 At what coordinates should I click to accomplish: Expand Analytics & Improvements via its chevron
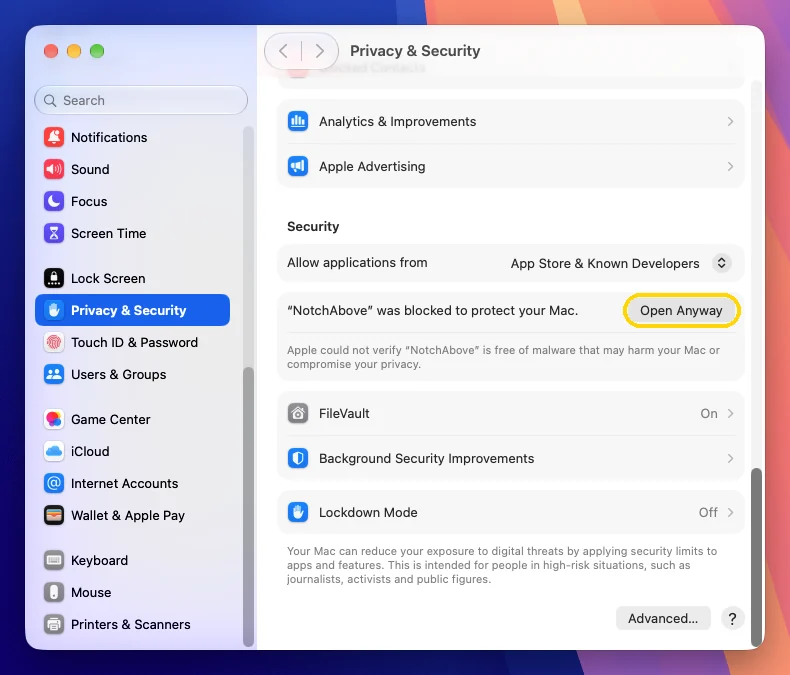pos(730,121)
